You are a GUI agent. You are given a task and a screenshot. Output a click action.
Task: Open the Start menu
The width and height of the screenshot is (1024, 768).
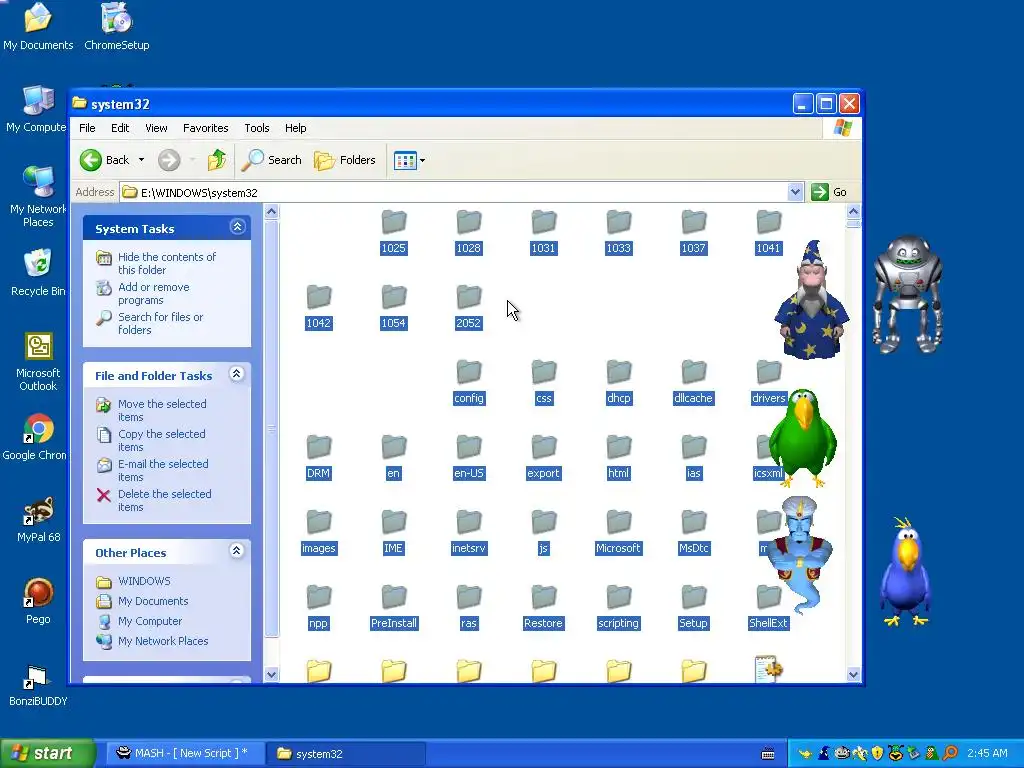[47, 754]
